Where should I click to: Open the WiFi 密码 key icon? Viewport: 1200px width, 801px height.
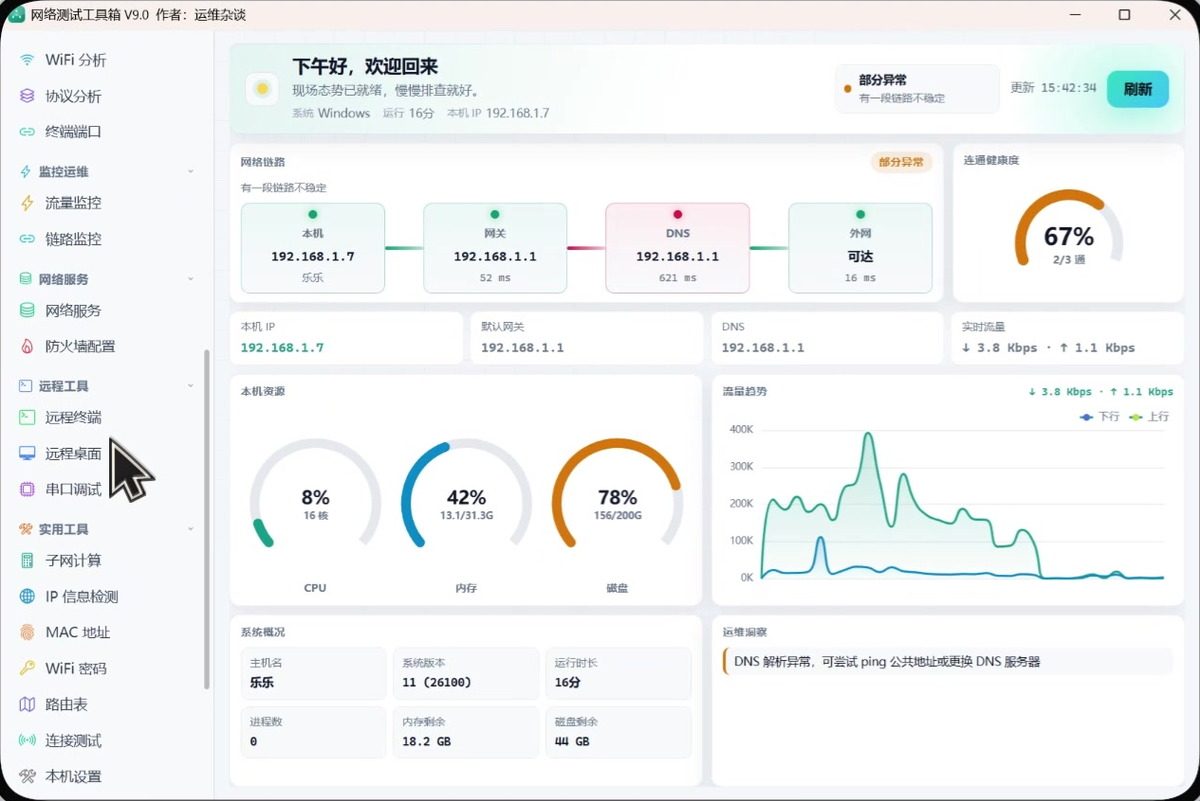[27, 669]
